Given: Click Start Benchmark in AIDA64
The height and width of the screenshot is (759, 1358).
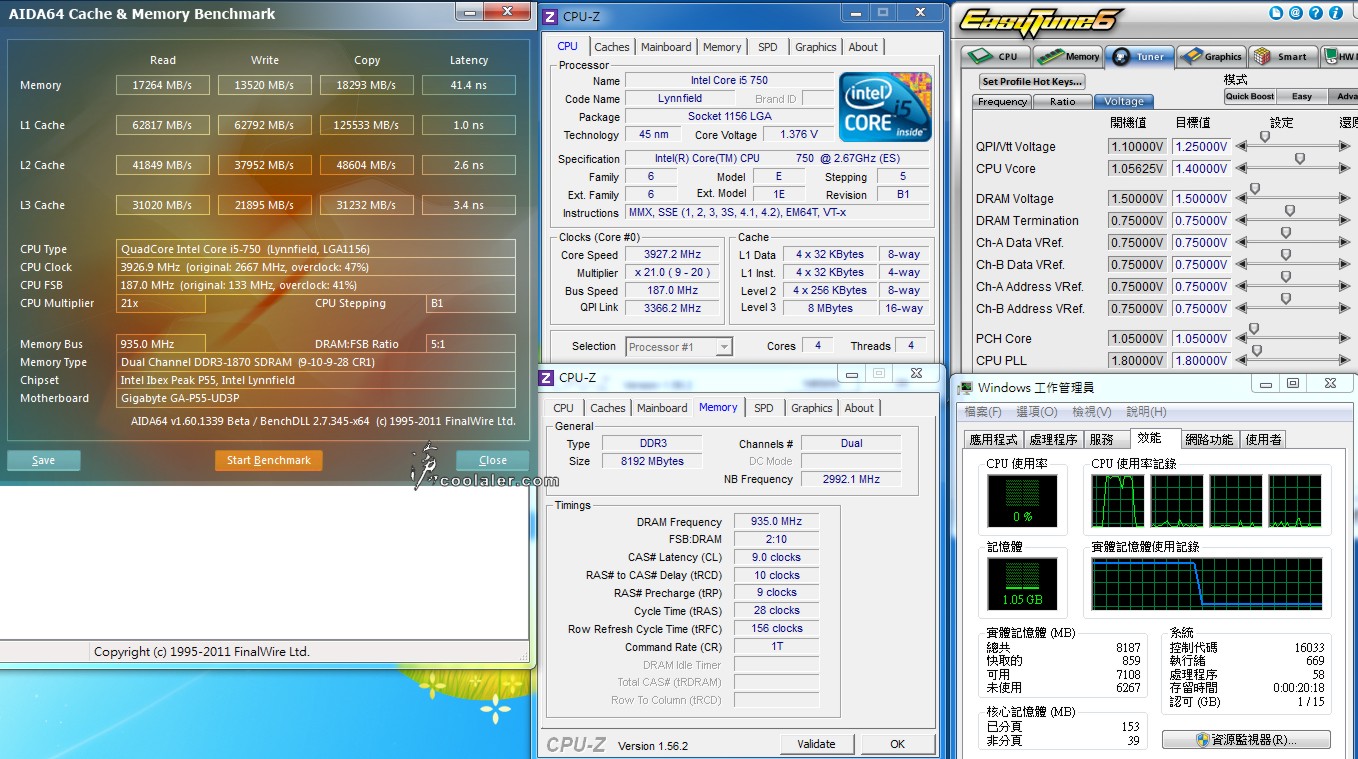Looking at the screenshot, I should click(268, 460).
